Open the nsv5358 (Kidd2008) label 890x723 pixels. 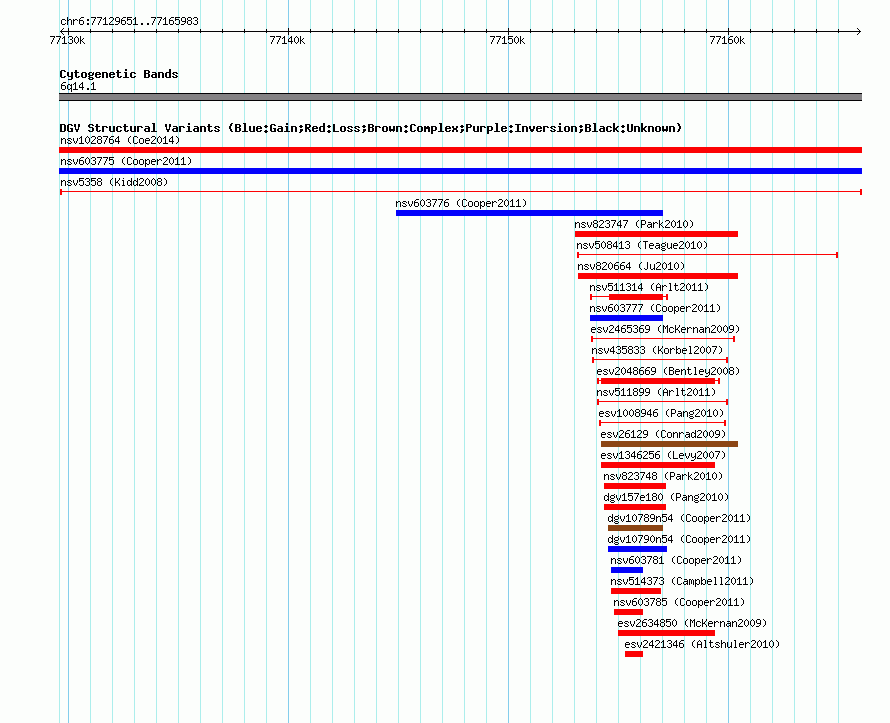(x=114, y=182)
